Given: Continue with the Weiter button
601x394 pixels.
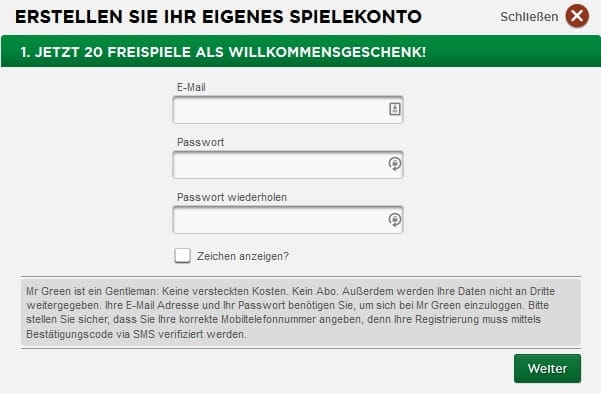Looking at the screenshot, I should point(547,368).
